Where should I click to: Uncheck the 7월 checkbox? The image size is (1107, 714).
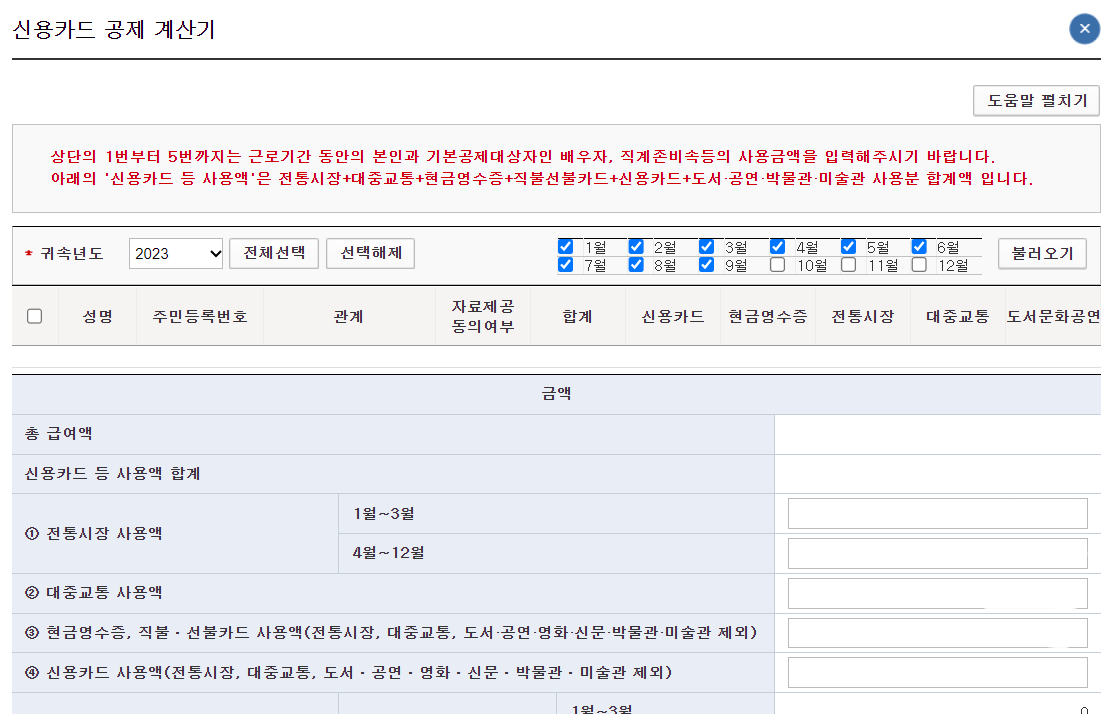[566, 264]
